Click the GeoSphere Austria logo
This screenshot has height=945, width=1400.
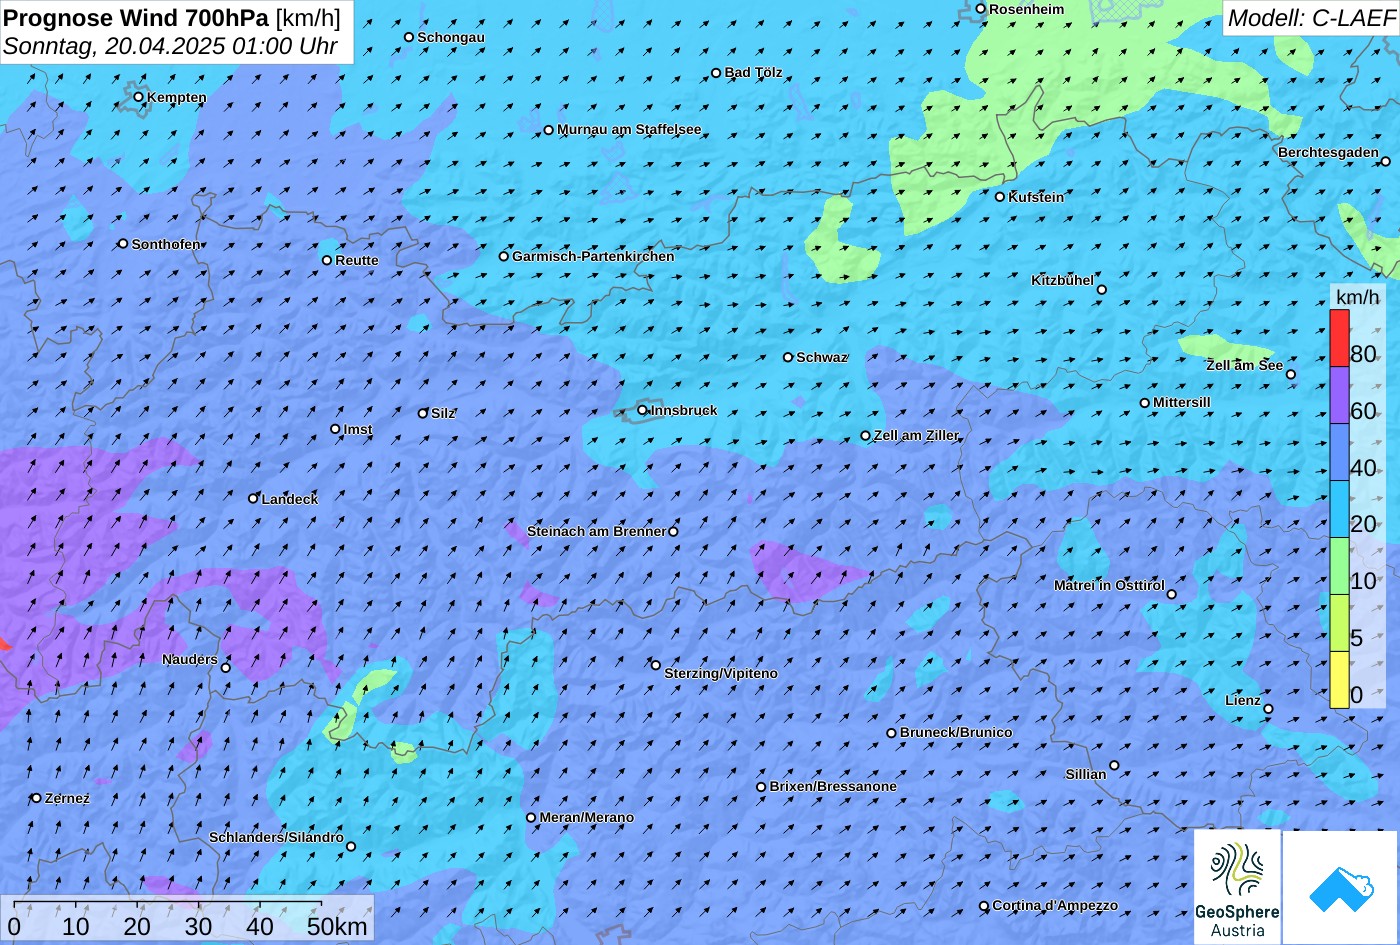(x=1237, y=887)
